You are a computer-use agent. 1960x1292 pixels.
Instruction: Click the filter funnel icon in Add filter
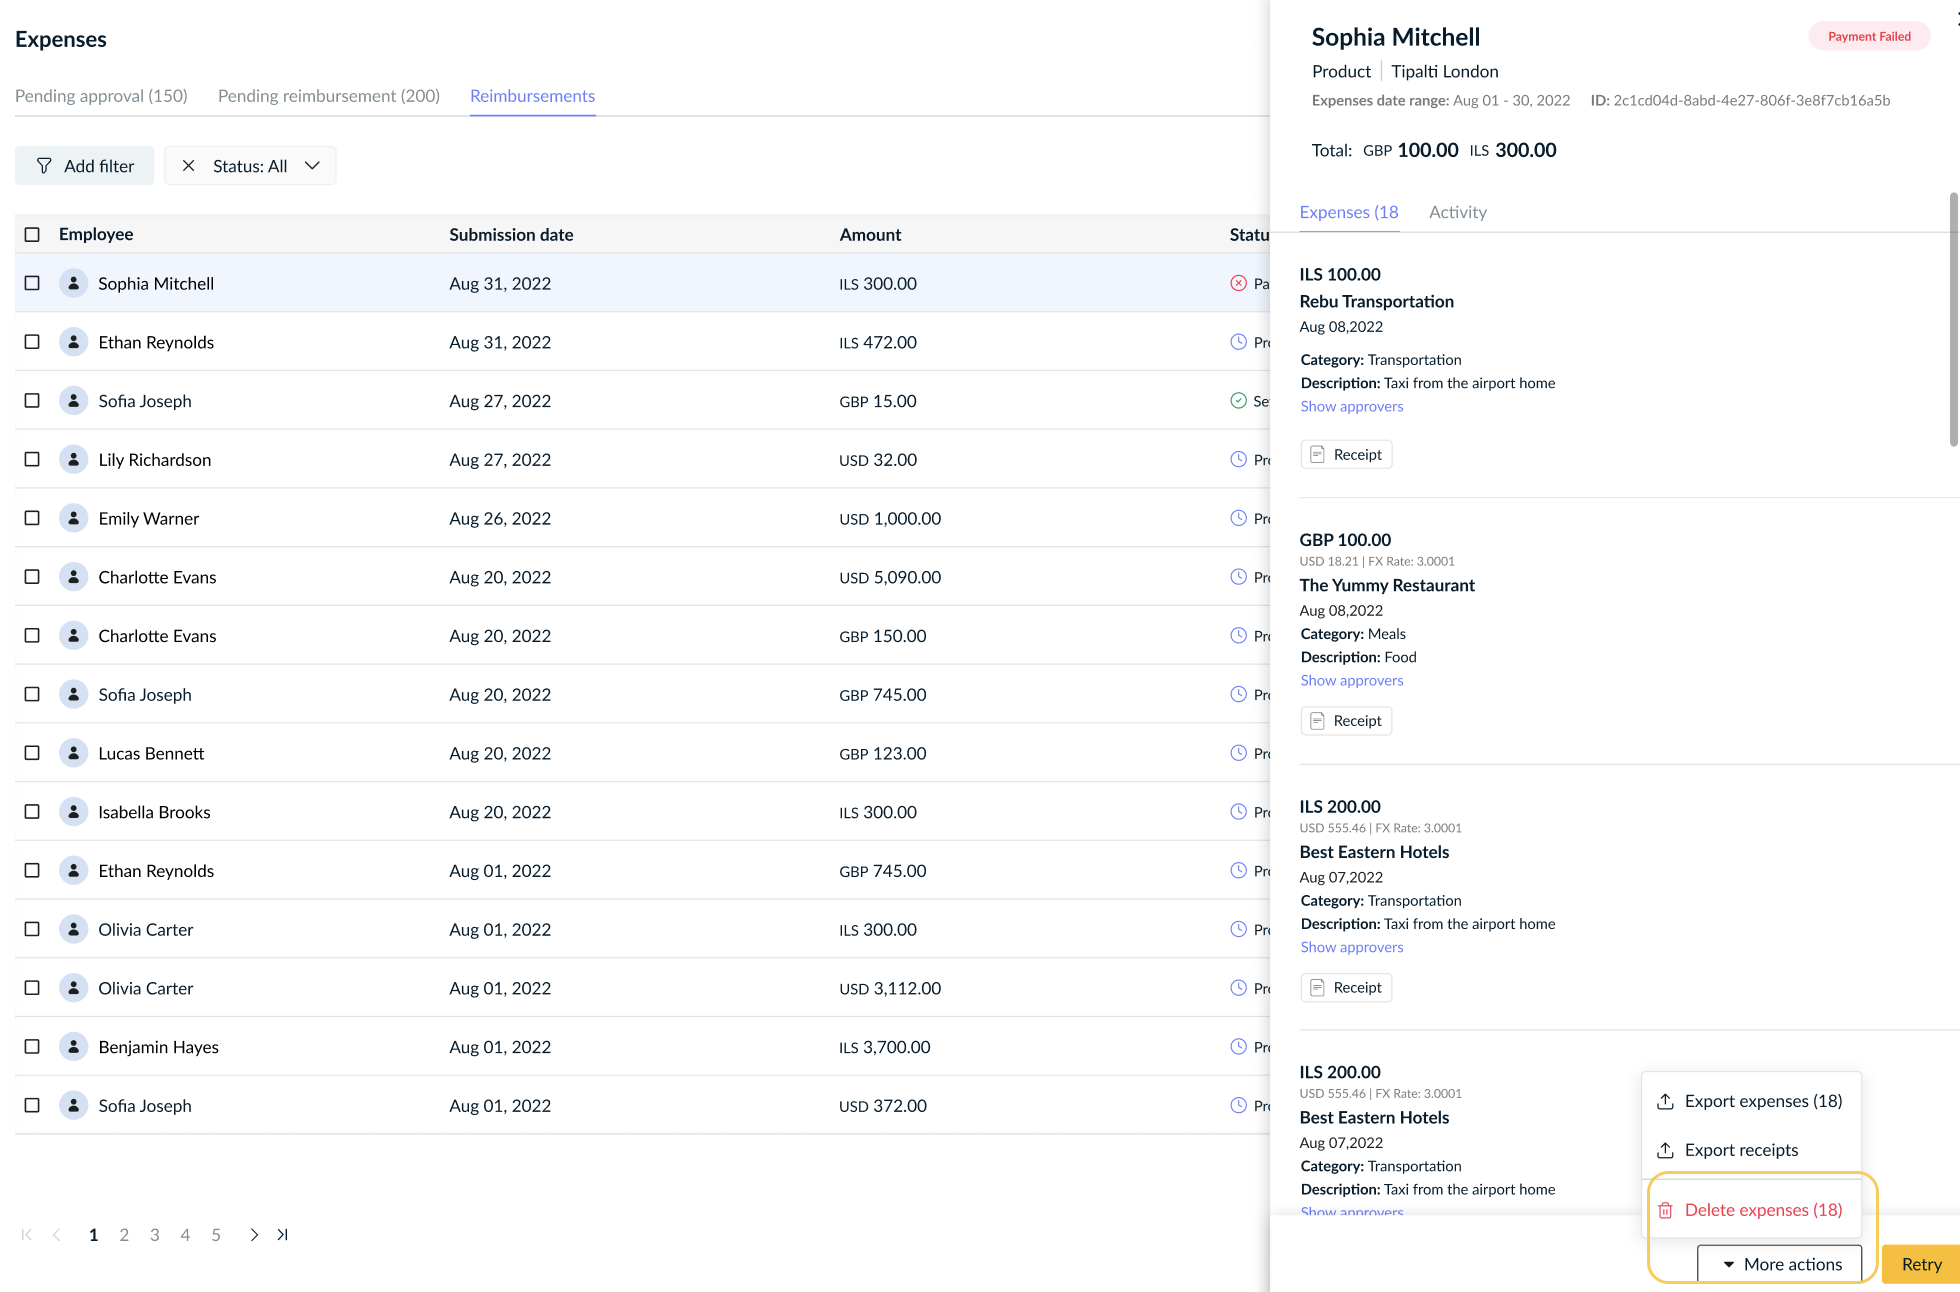(x=44, y=166)
